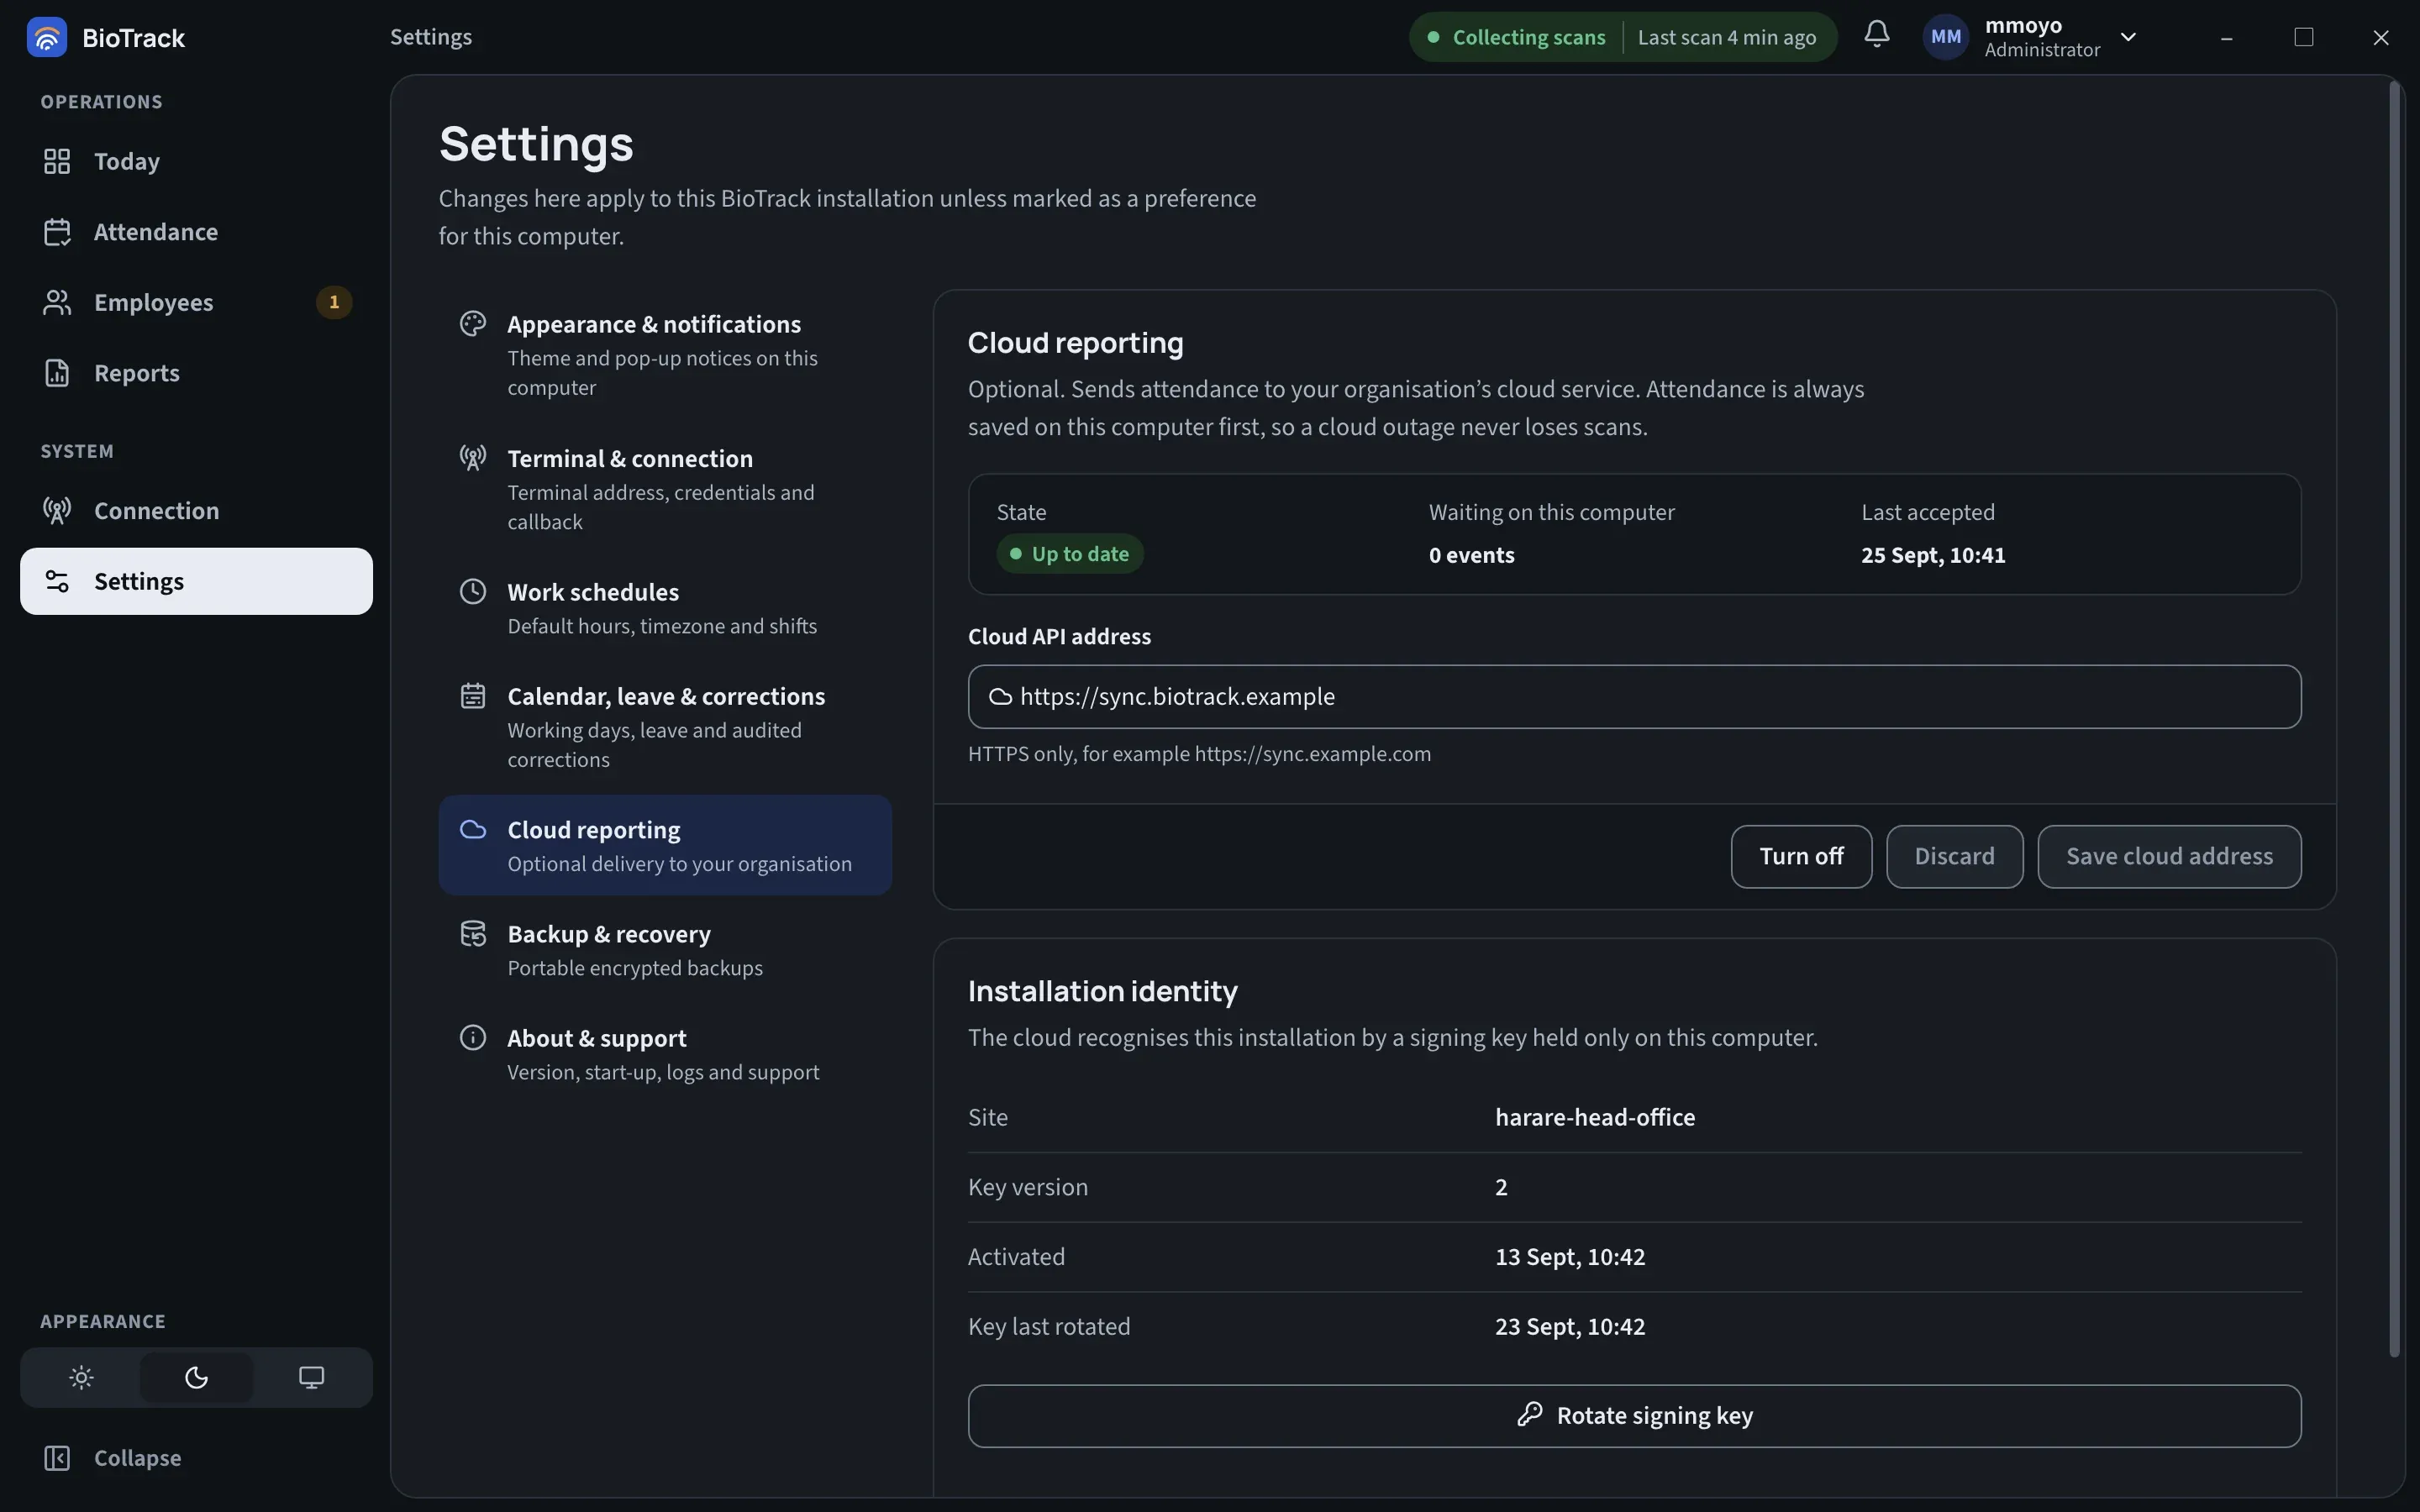Open the notifications bell

coord(1877,35)
